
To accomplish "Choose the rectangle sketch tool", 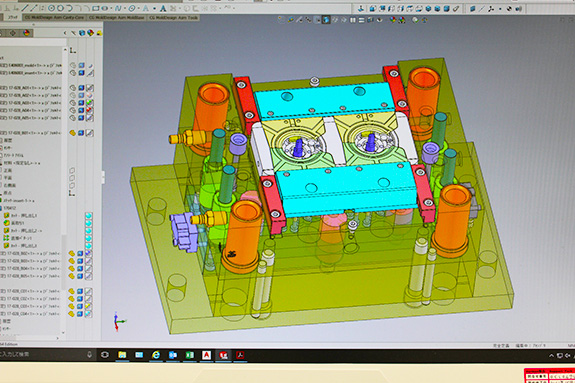I will (96, 8).
